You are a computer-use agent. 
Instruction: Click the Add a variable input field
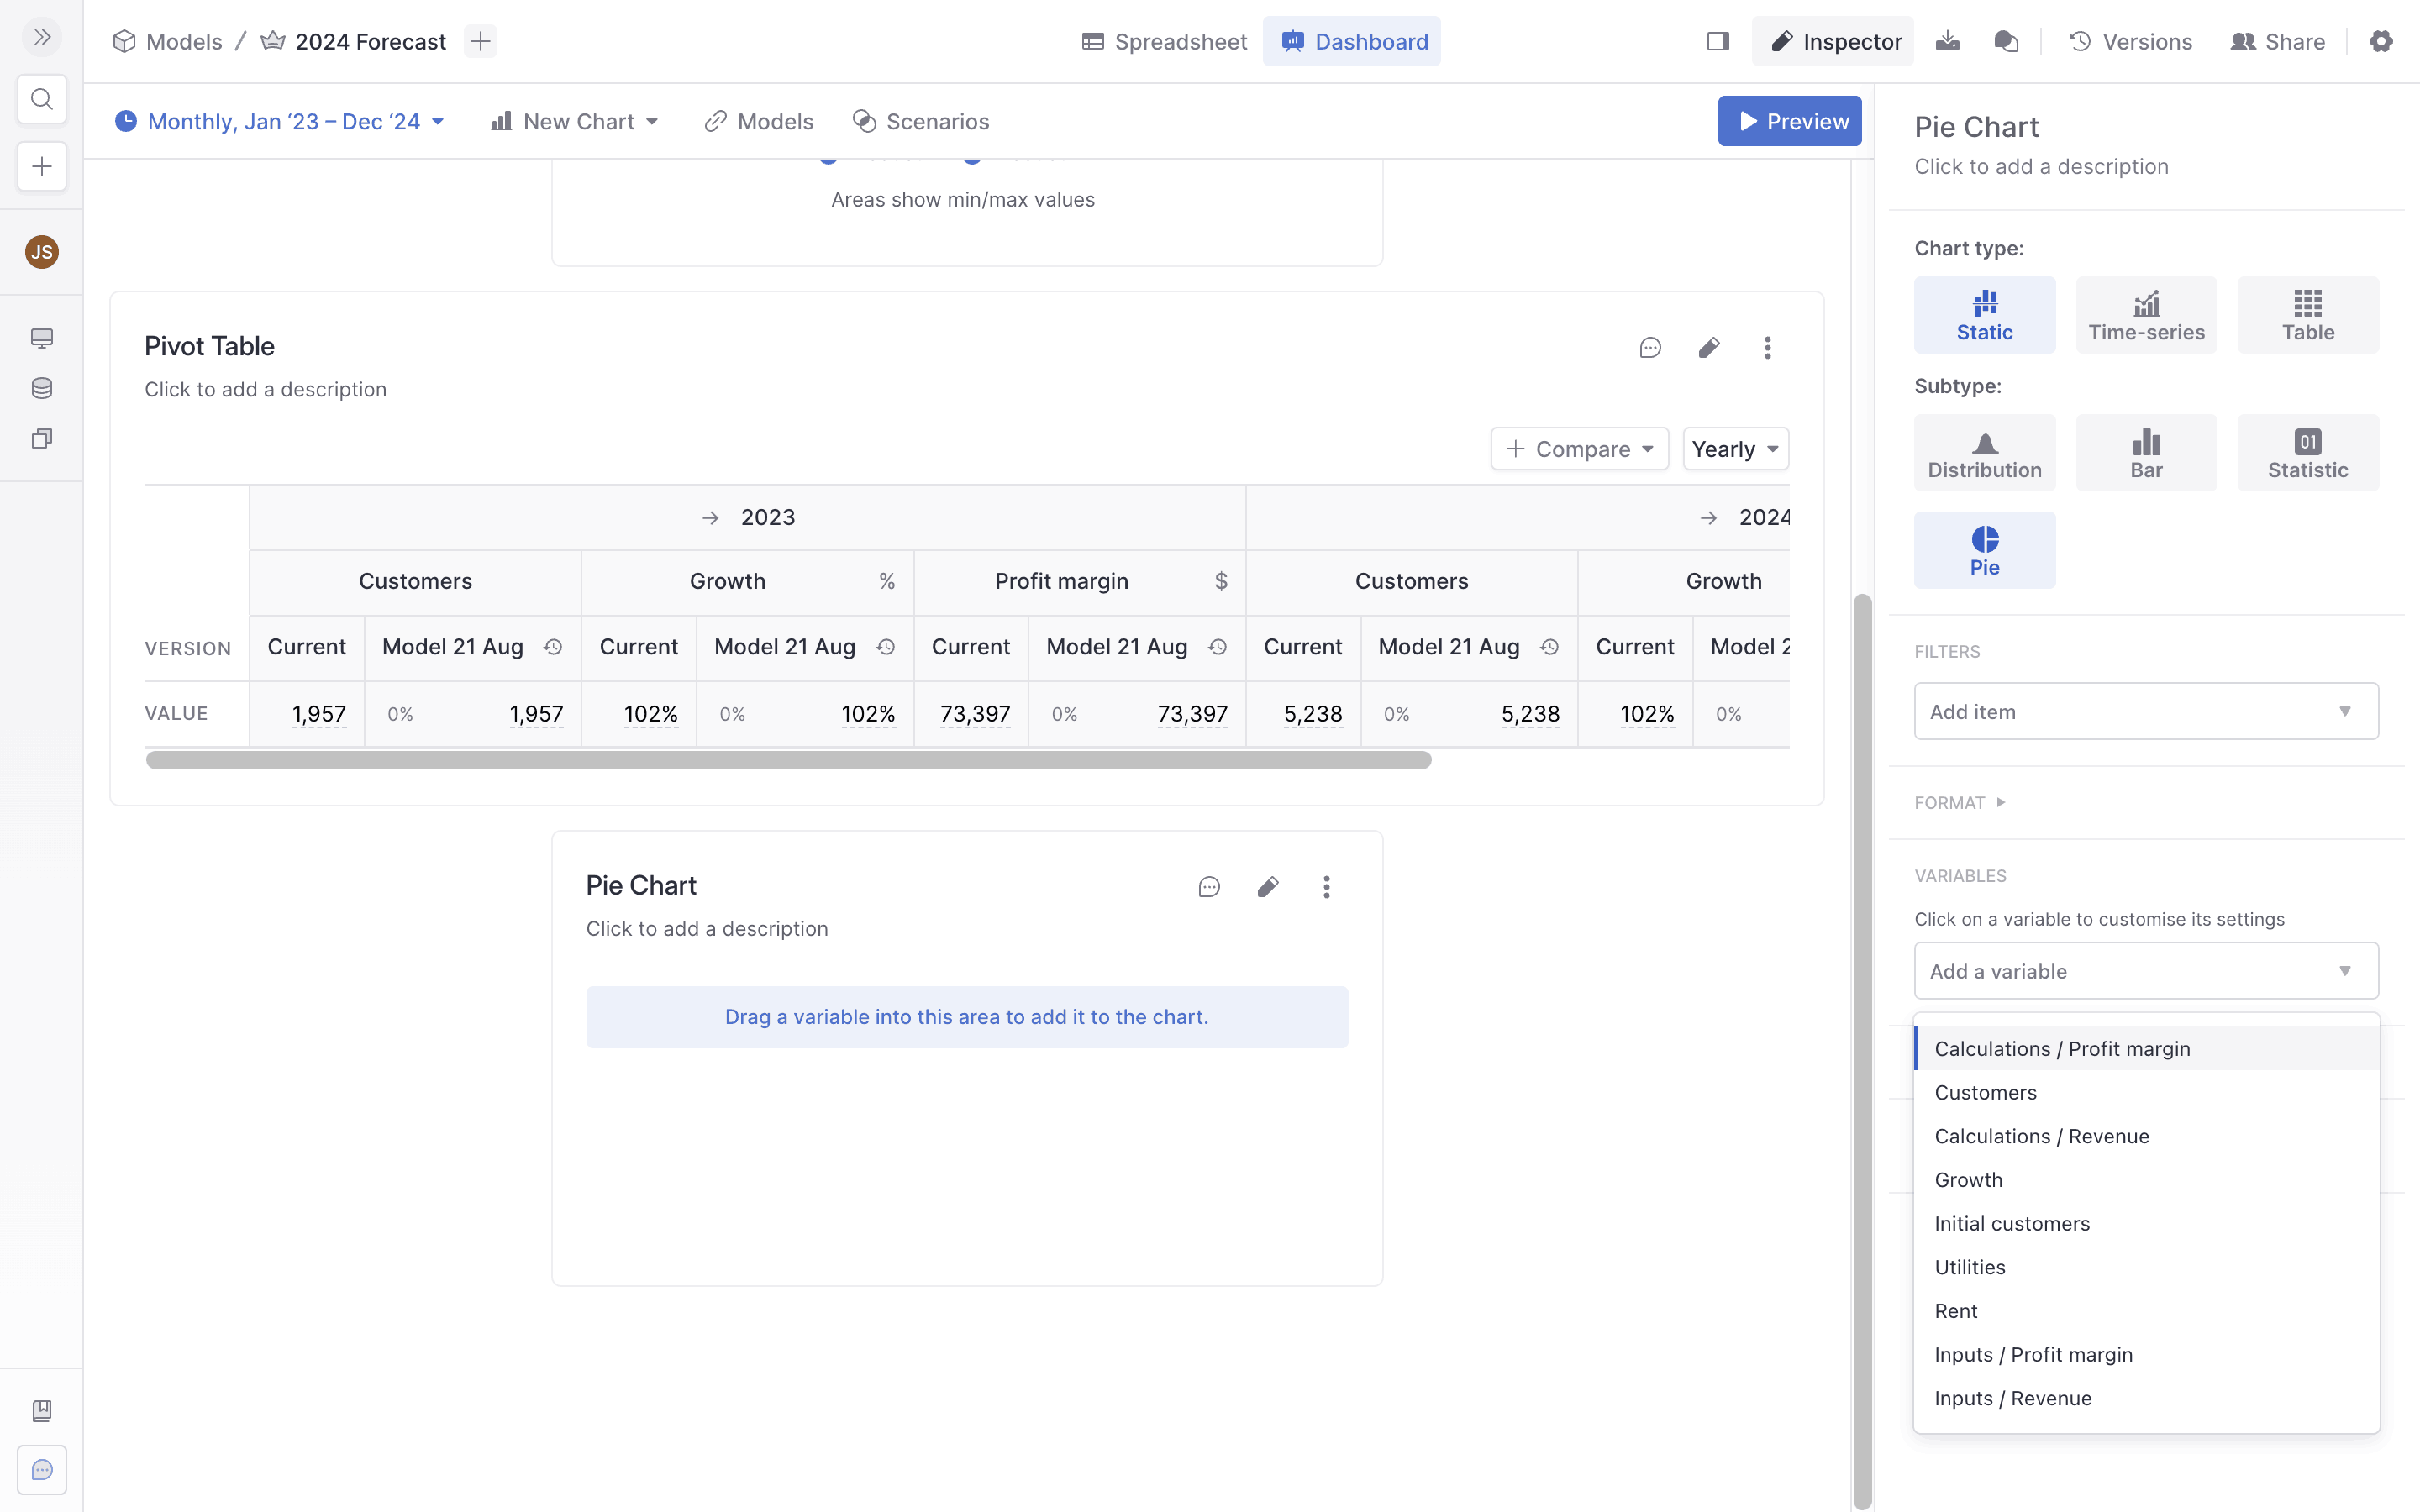tap(2146, 970)
